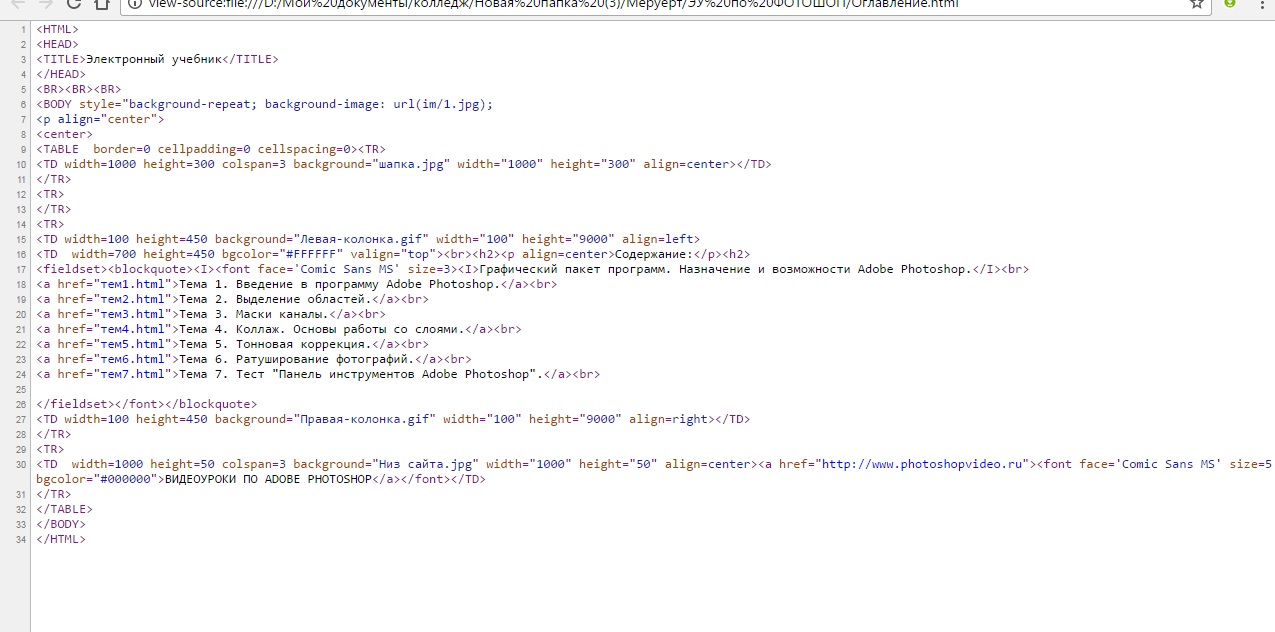Click line number 16 in the gutter
The image size is (1275, 632).
coord(21,254)
